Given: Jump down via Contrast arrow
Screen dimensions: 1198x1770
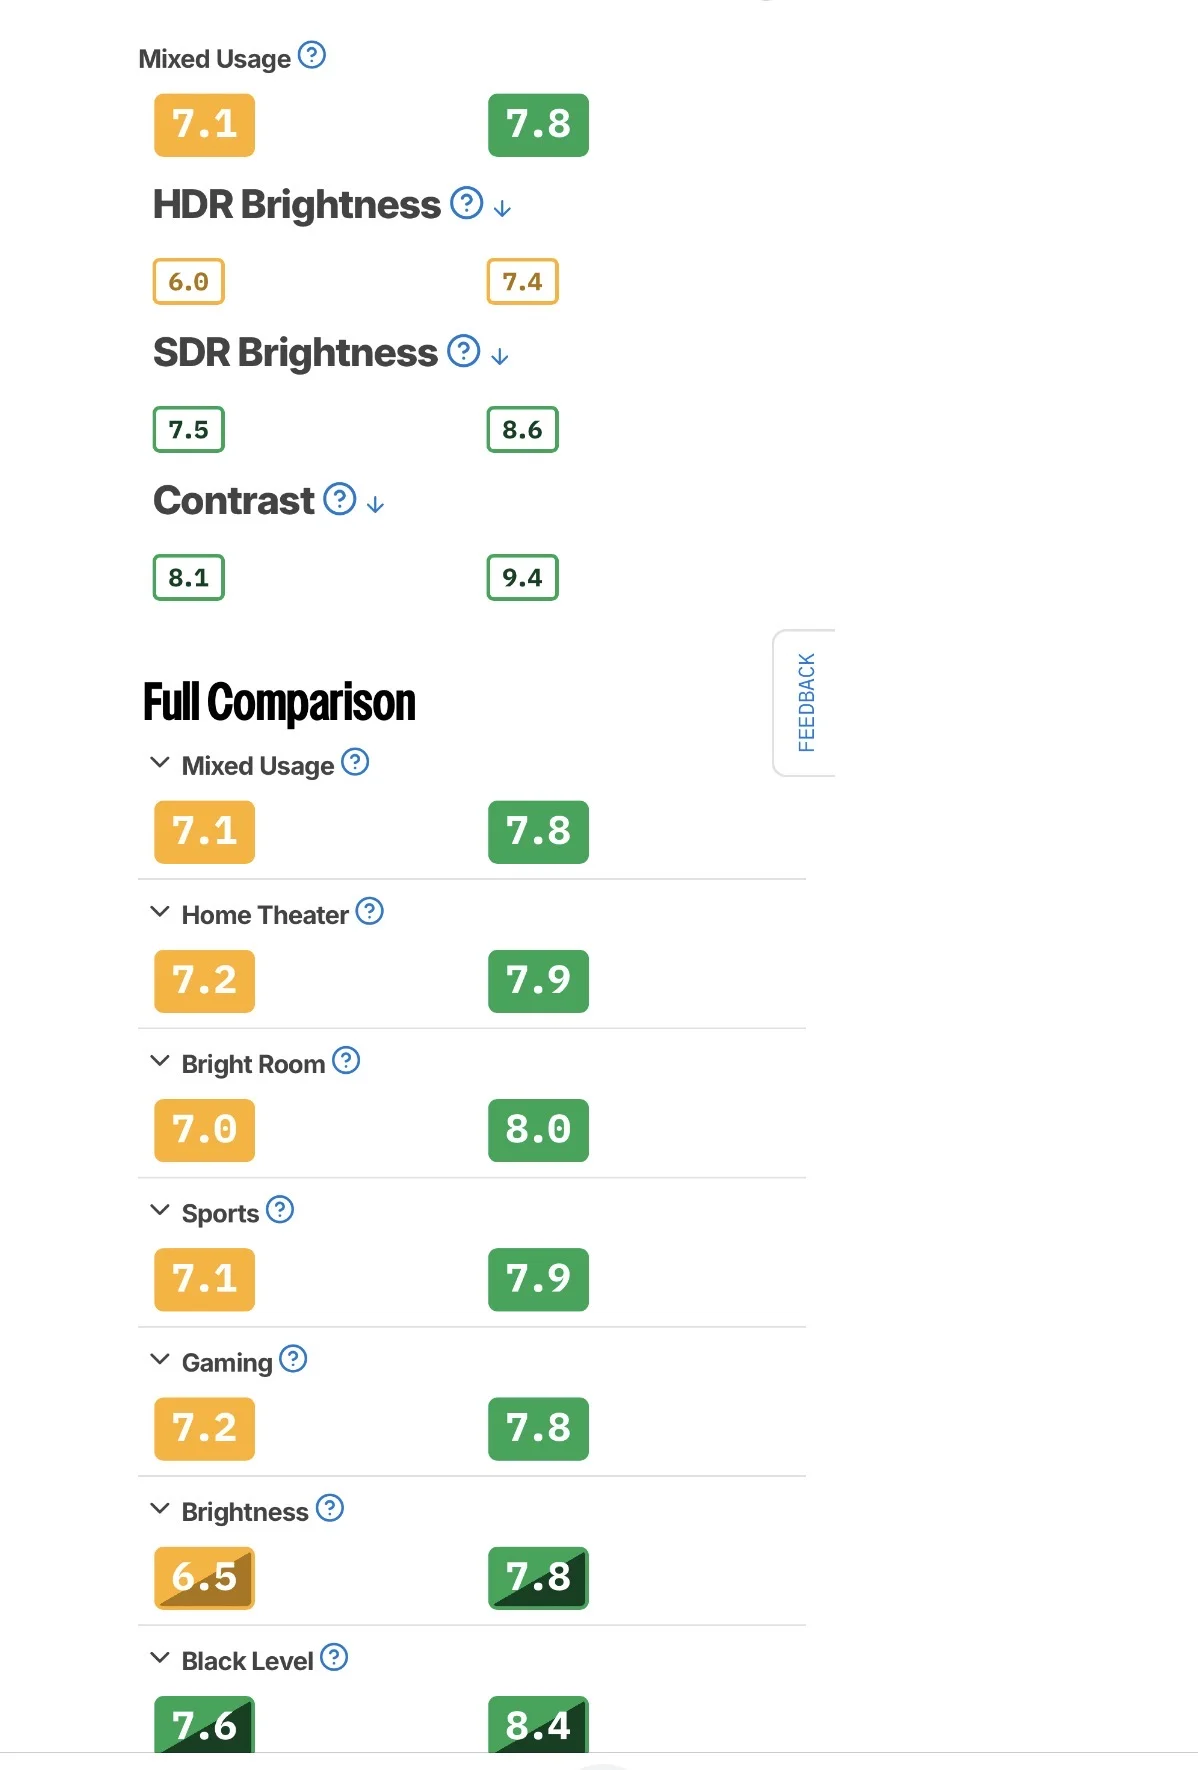Looking at the screenshot, I should [375, 504].
